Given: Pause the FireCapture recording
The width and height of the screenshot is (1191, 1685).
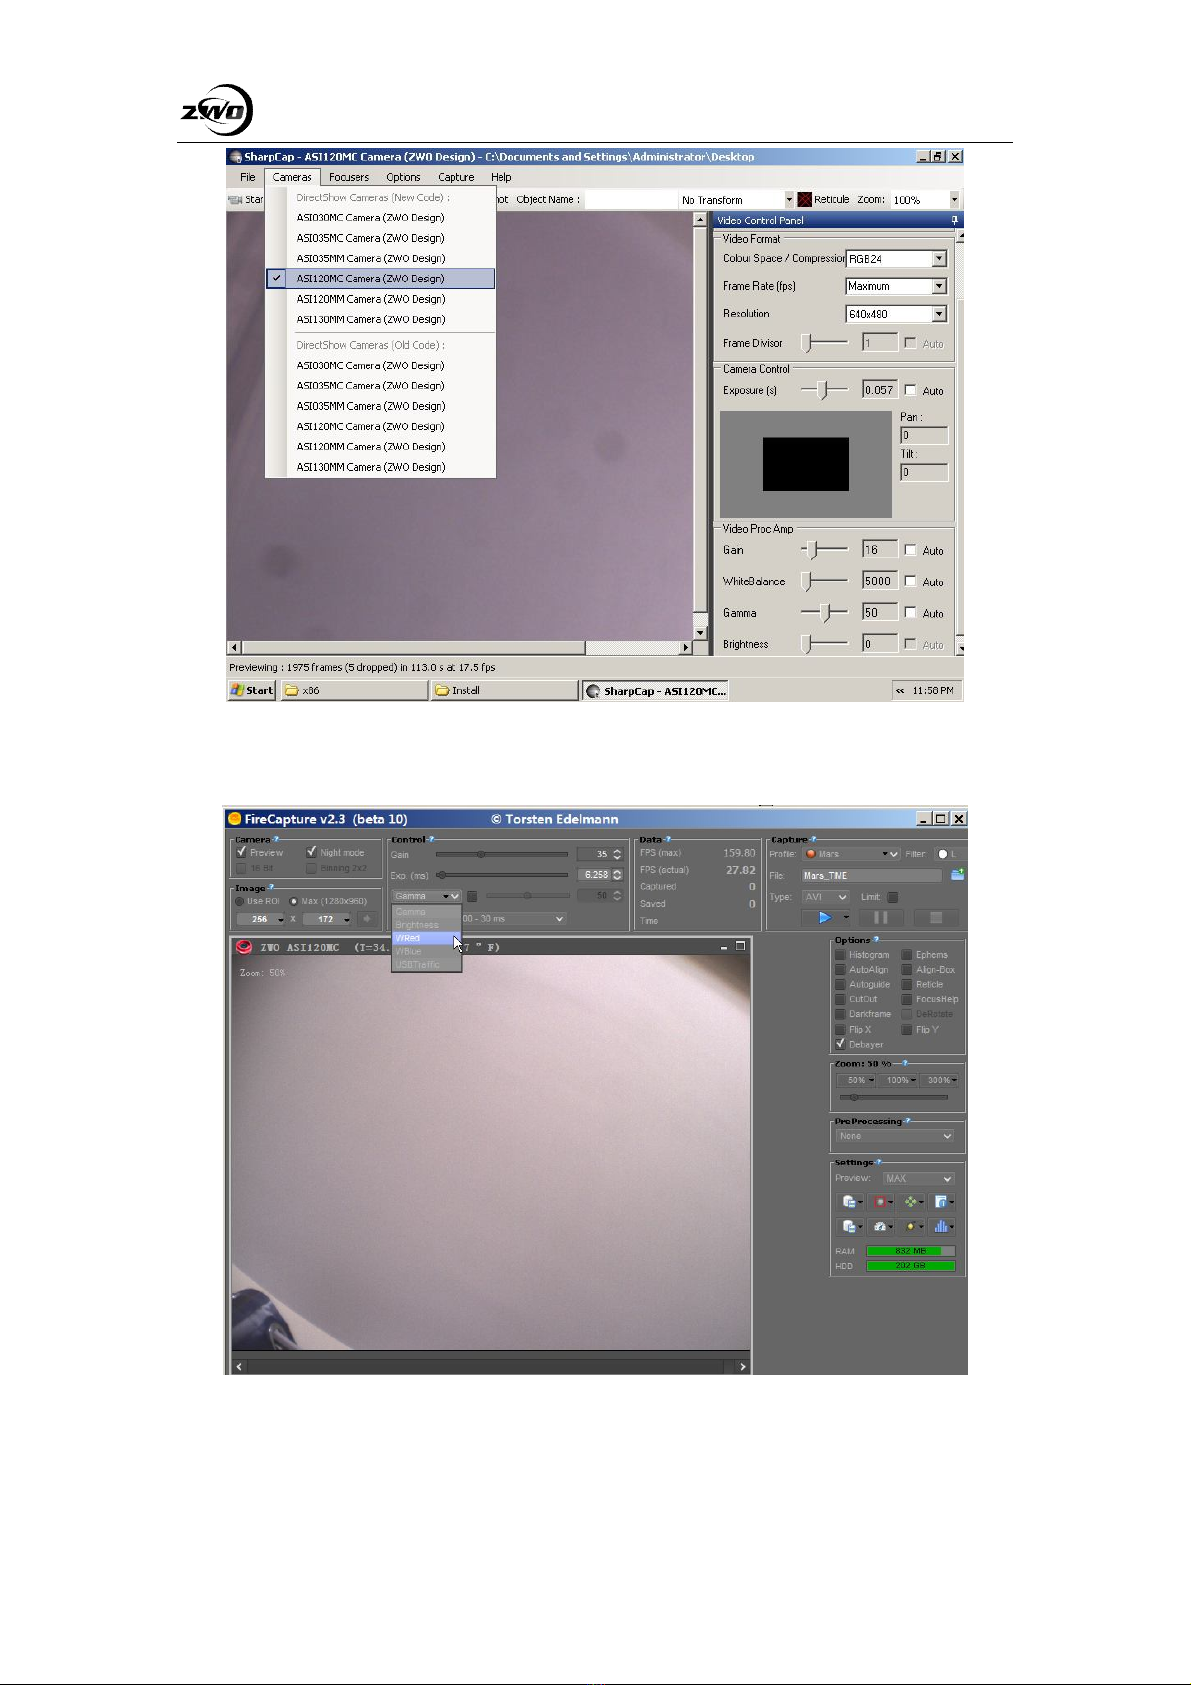Looking at the screenshot, I should tap(880, 917).
